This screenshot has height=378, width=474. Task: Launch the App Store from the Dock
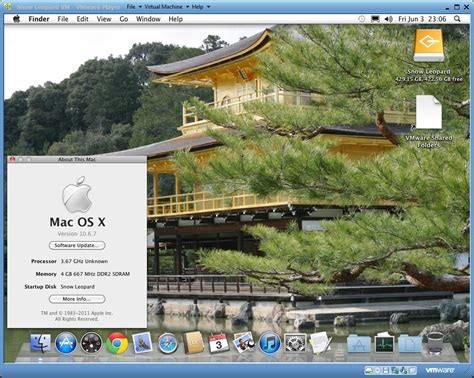pyautogui.click(x=66, y=343)
